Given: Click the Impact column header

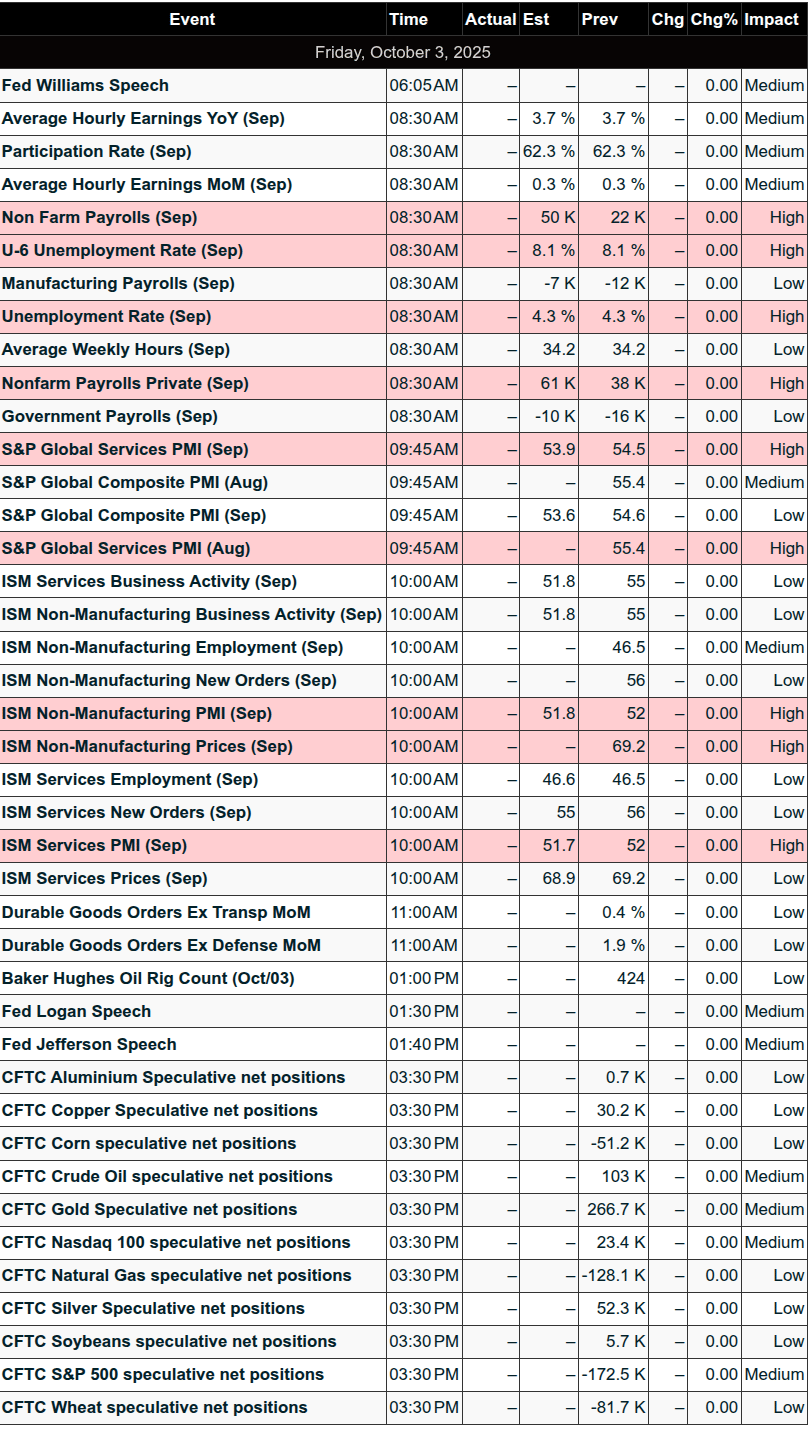Looking at the screenshot, I should click(771, 19).
